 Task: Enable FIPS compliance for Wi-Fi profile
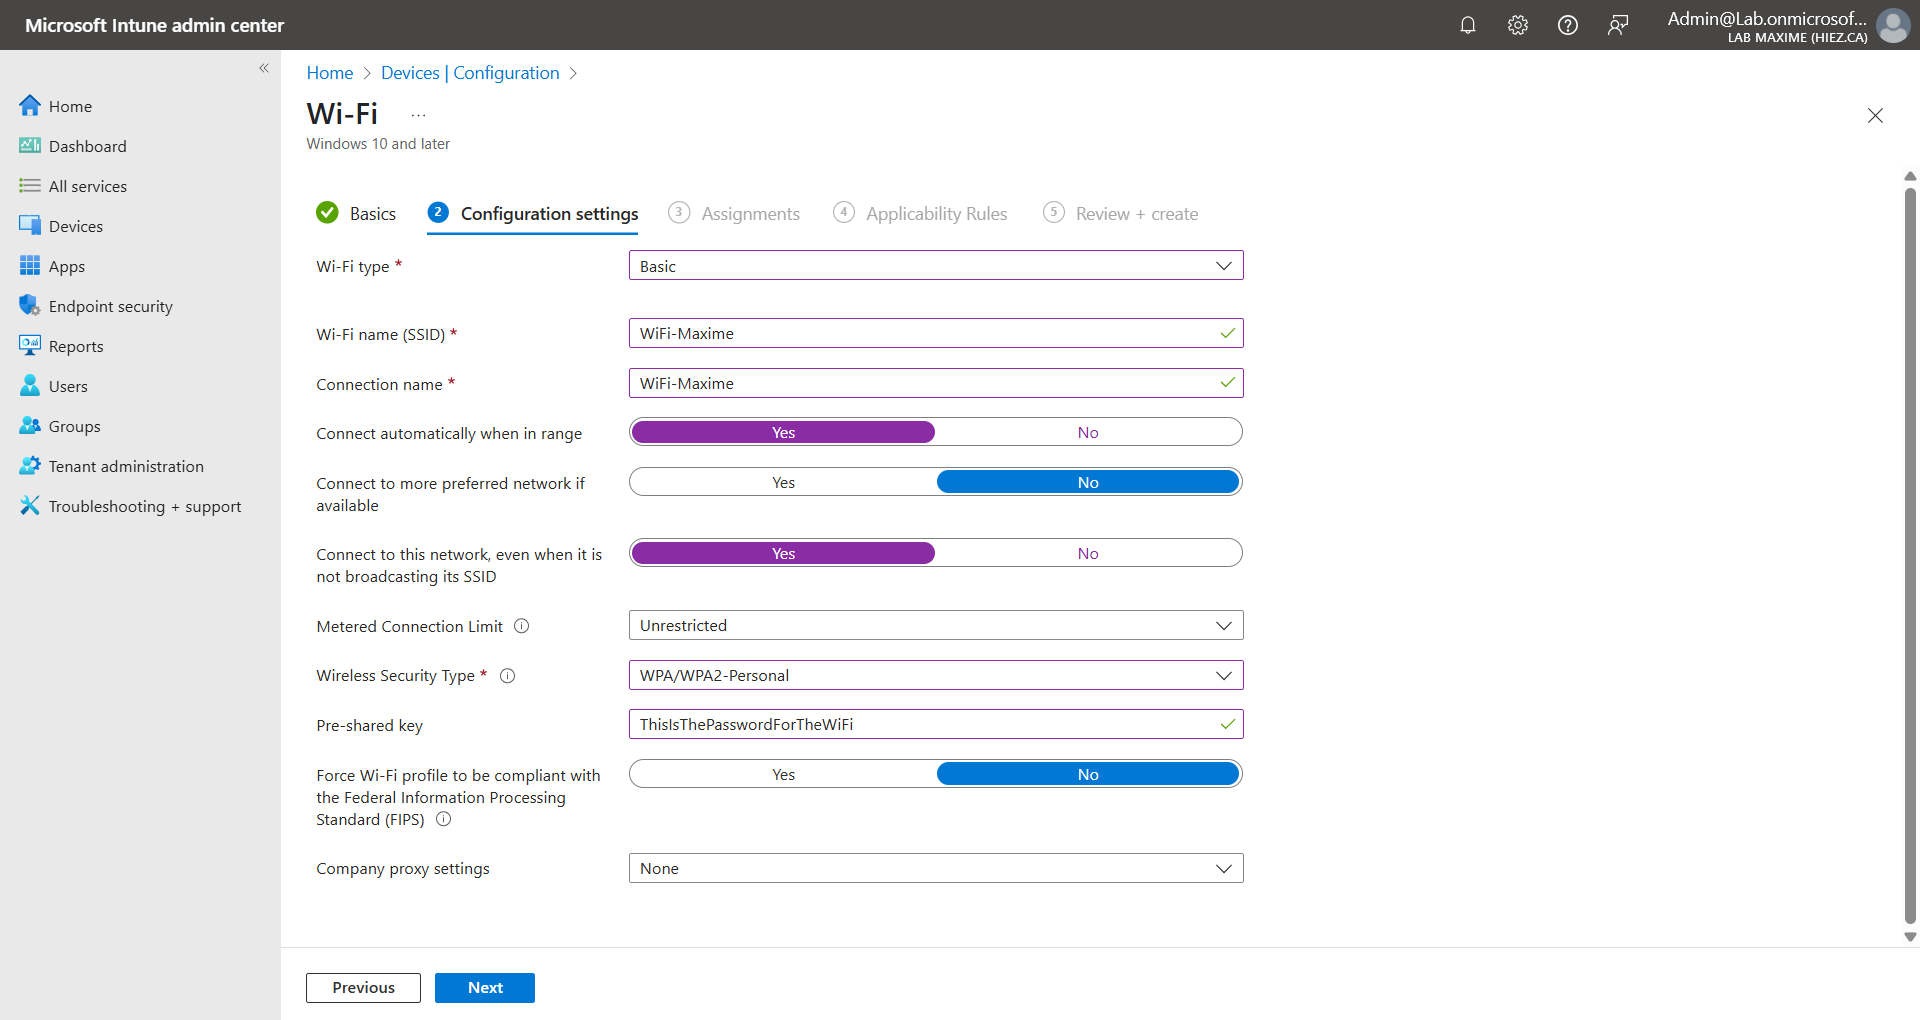pos(783,774)
